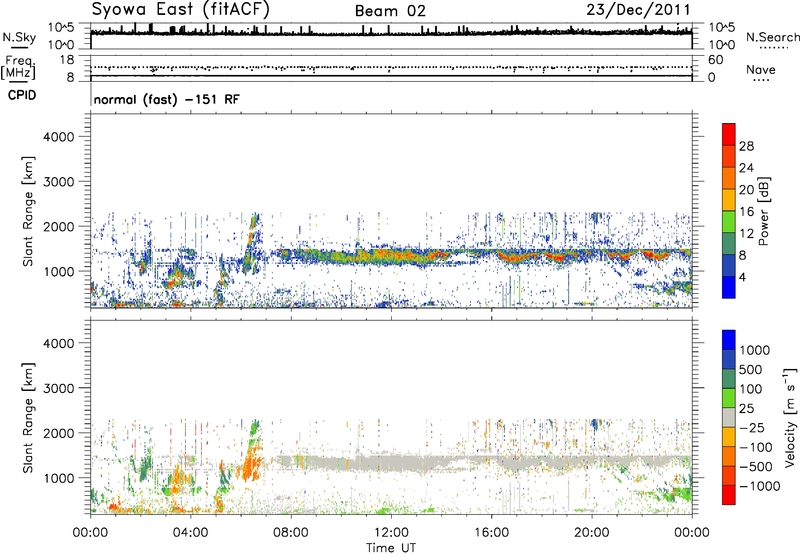Viewport: 800px width, 554px height.
Task: Click the "100" label on Velocity scale
Action: (751, 389)
